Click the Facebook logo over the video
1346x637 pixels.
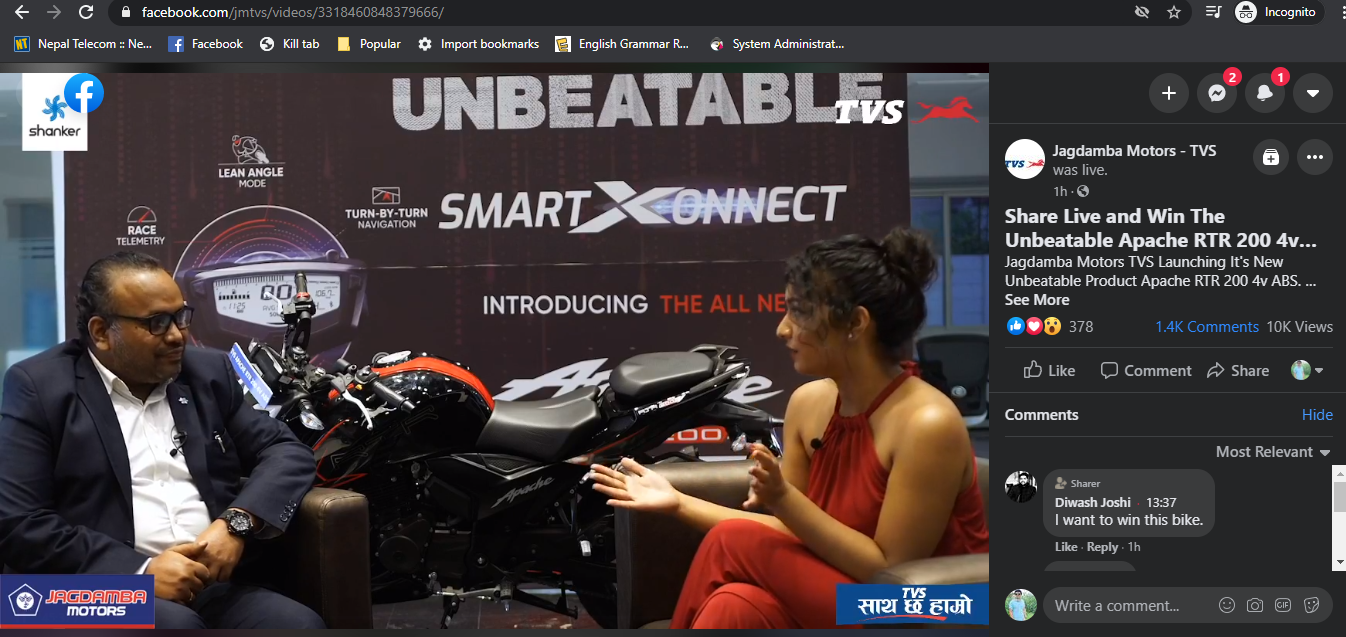coord(84,94)
